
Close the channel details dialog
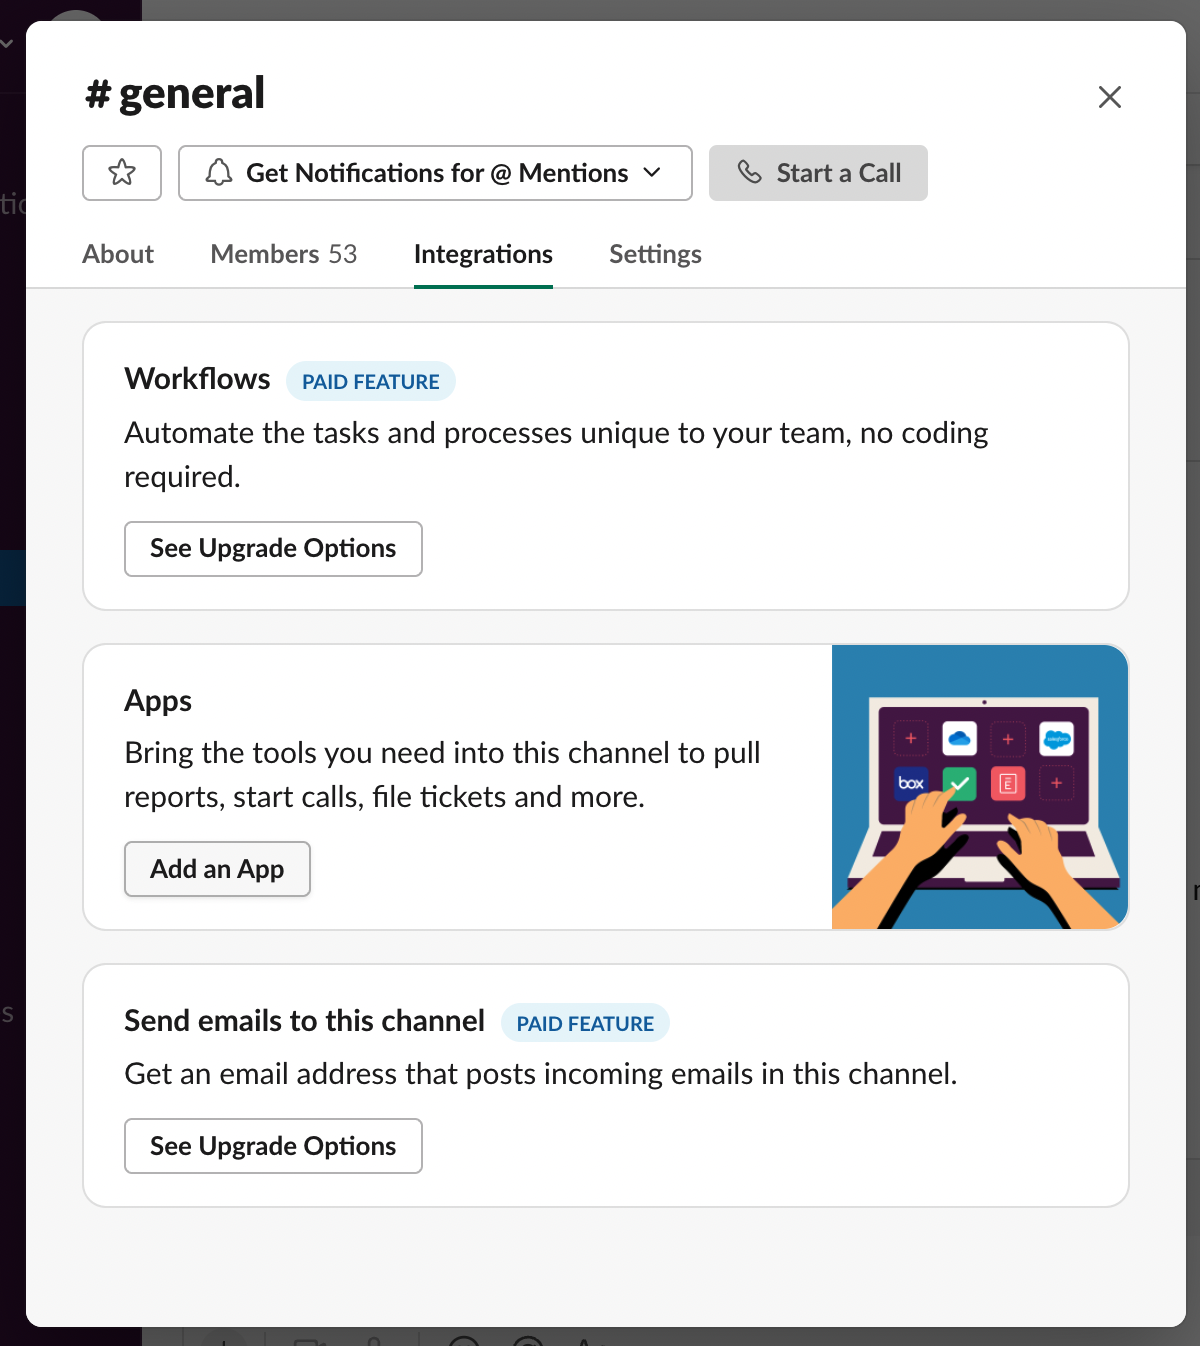coord(1109,97)
